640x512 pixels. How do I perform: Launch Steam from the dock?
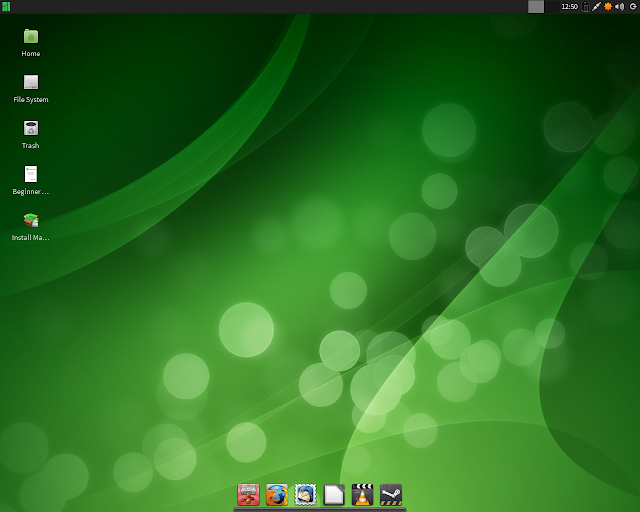point(391,495)
